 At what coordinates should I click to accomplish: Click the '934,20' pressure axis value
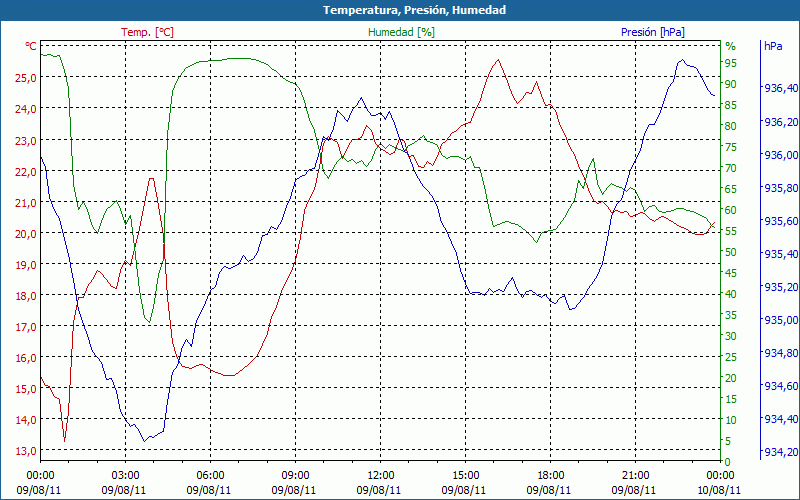(x=781, y=453)
